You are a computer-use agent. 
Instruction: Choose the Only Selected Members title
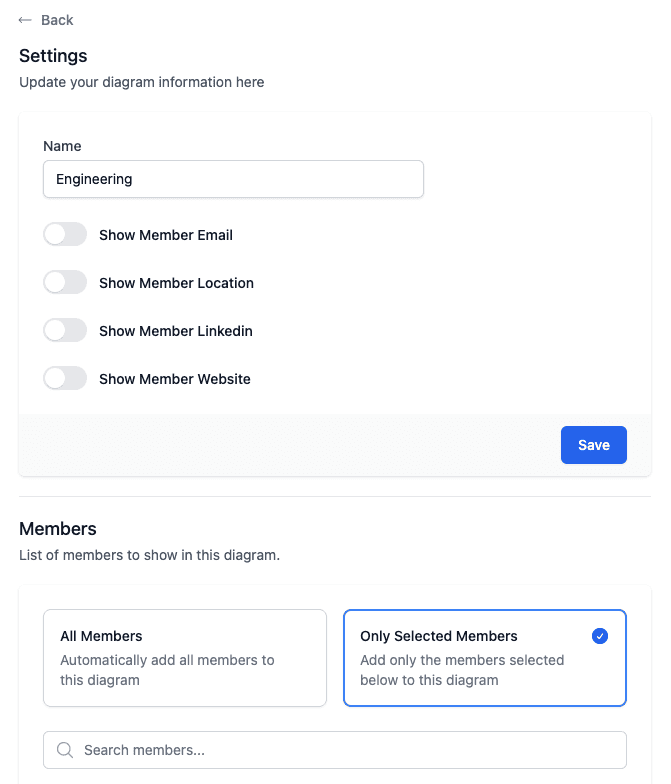[x=439, y=636]
